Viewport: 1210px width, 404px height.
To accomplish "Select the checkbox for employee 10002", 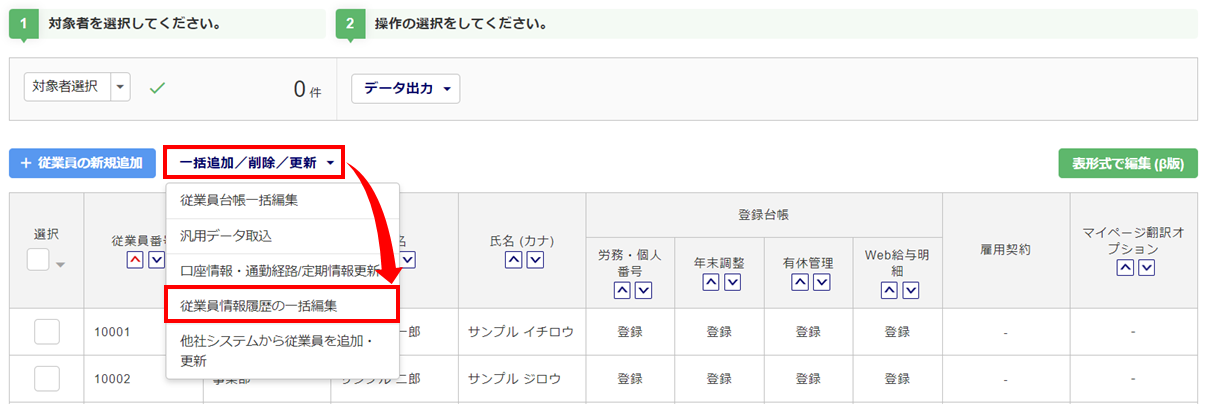I will click(47, 379).
